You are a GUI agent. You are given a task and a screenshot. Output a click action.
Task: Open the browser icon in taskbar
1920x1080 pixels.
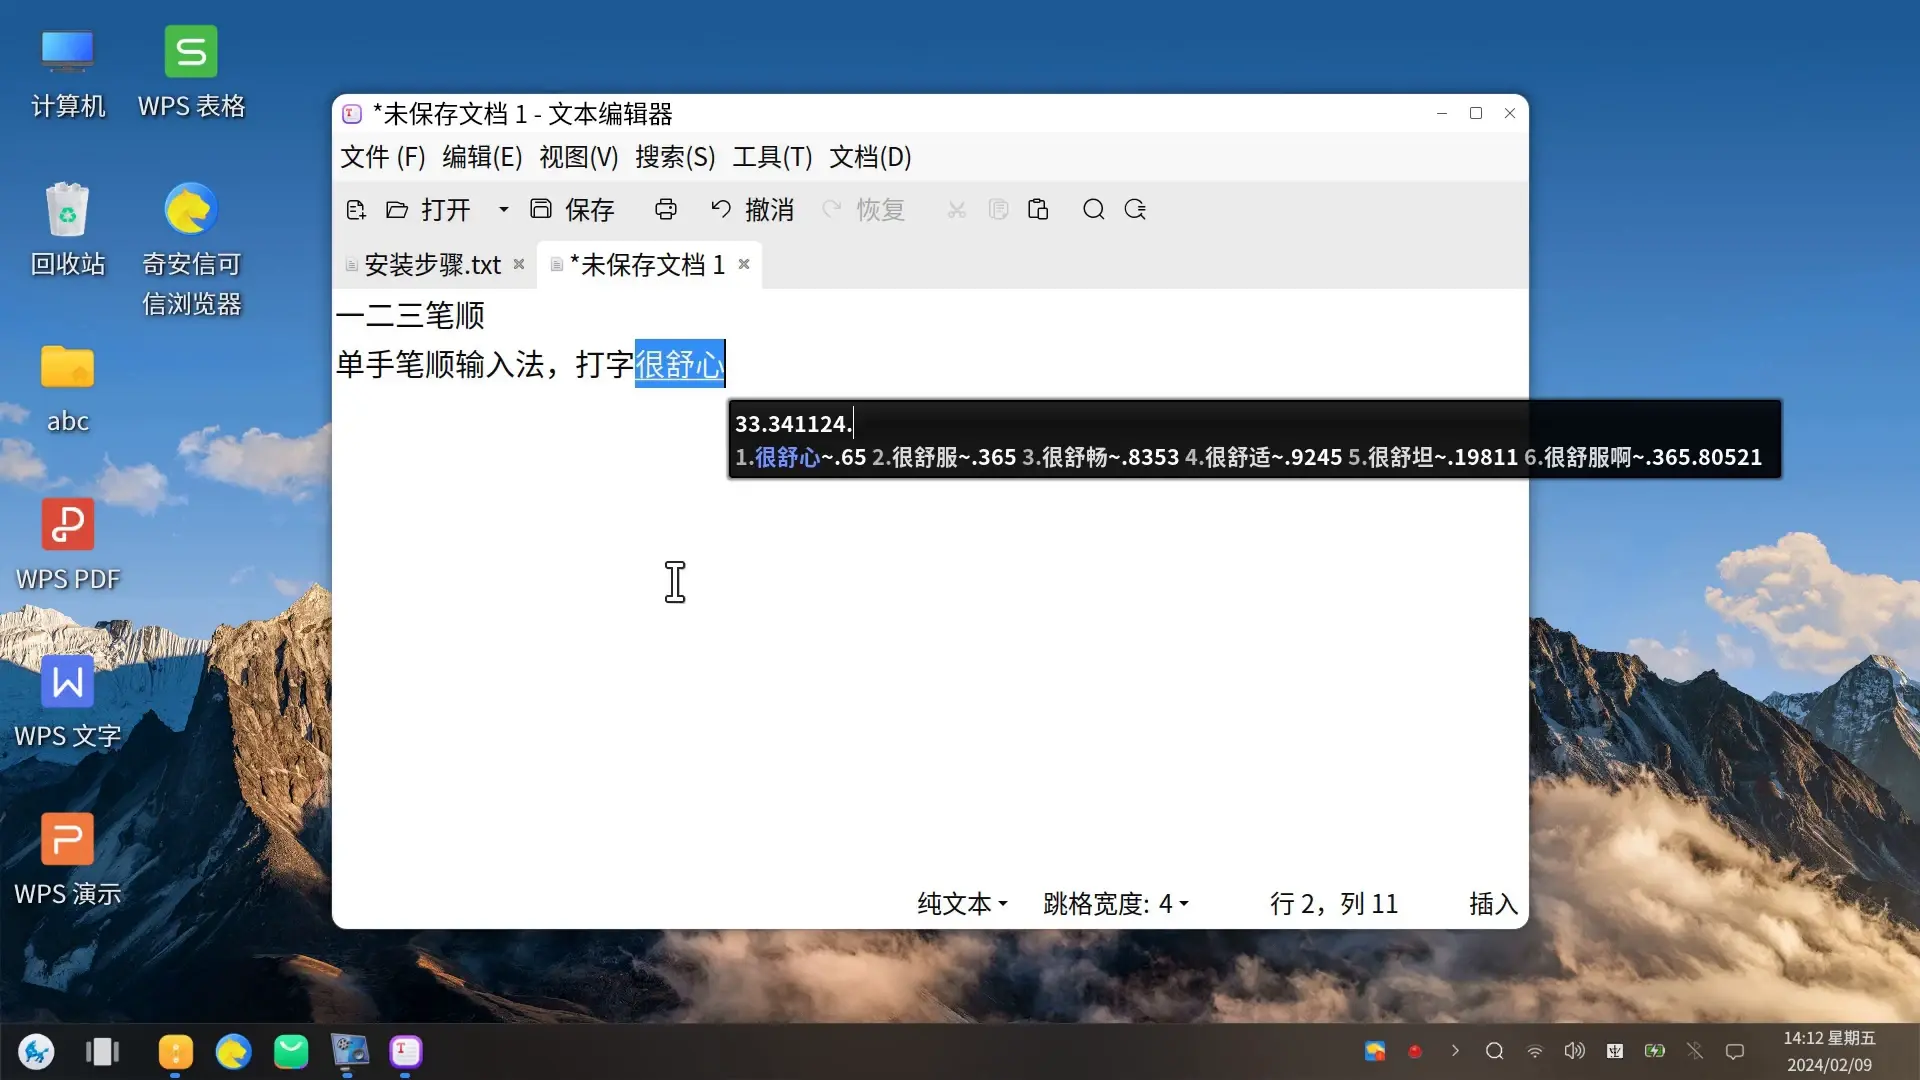point(233,1052)
